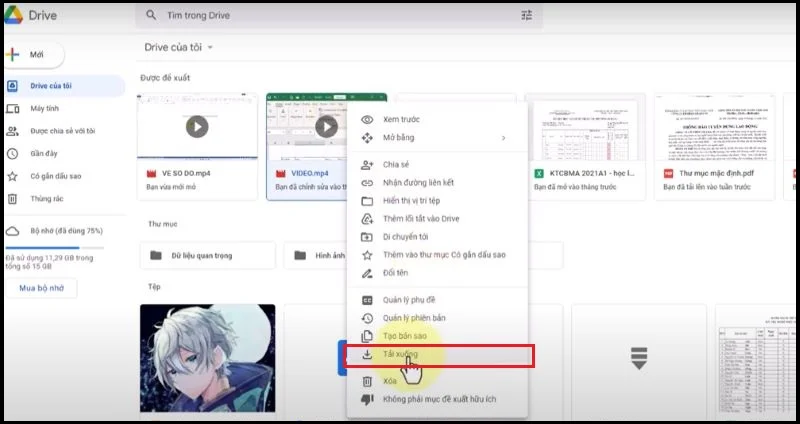Click the search magnifier icon
Screen dimensions: 800x424
point(151,15)
